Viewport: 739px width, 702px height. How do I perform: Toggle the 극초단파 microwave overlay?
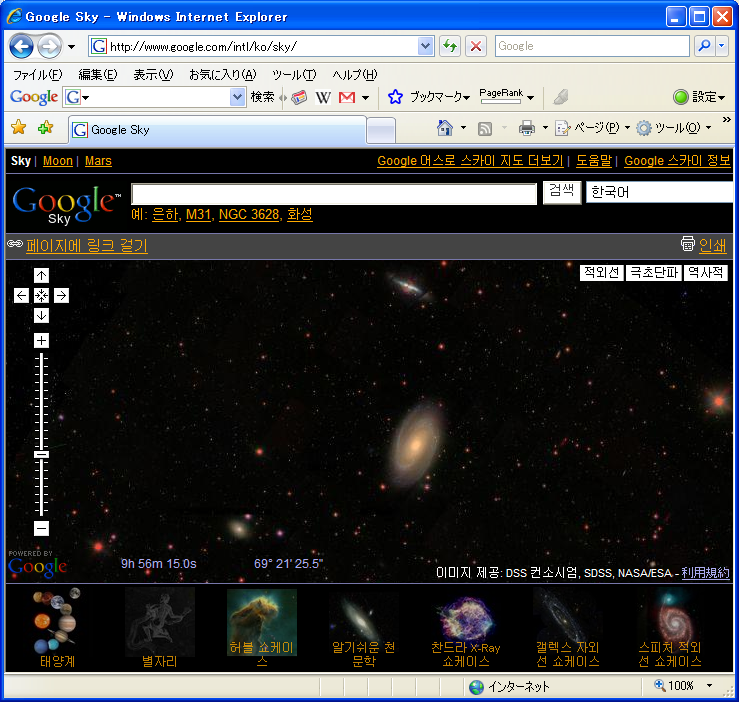coord(654,273)
